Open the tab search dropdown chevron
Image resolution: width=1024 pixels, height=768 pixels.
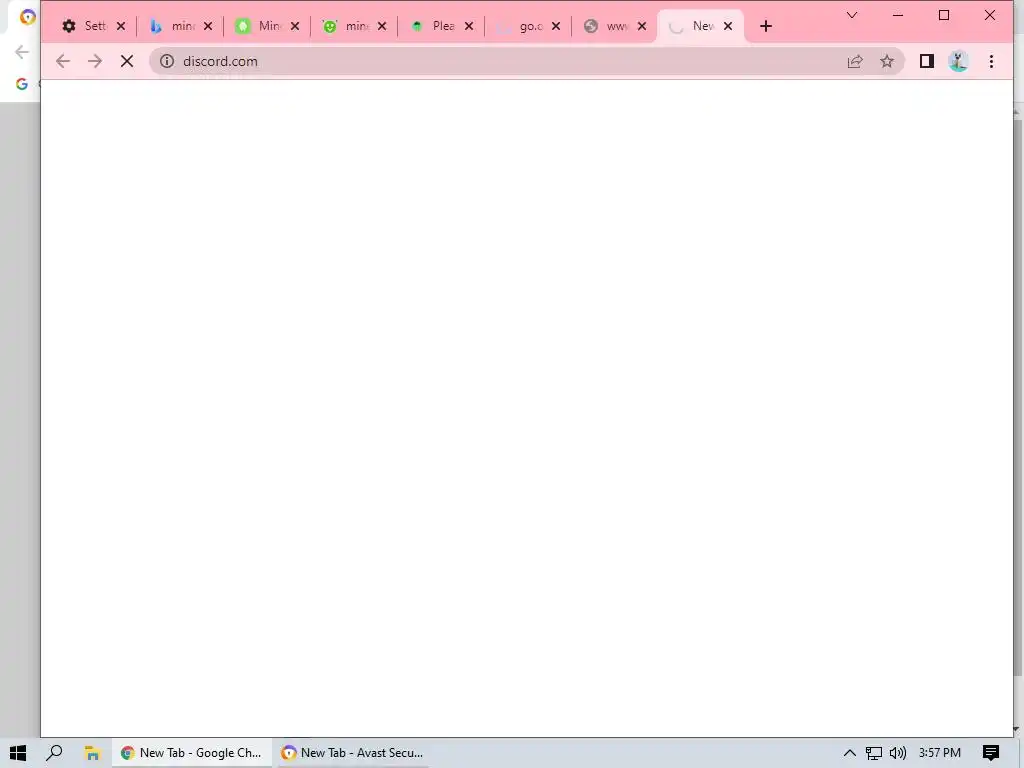852,15
